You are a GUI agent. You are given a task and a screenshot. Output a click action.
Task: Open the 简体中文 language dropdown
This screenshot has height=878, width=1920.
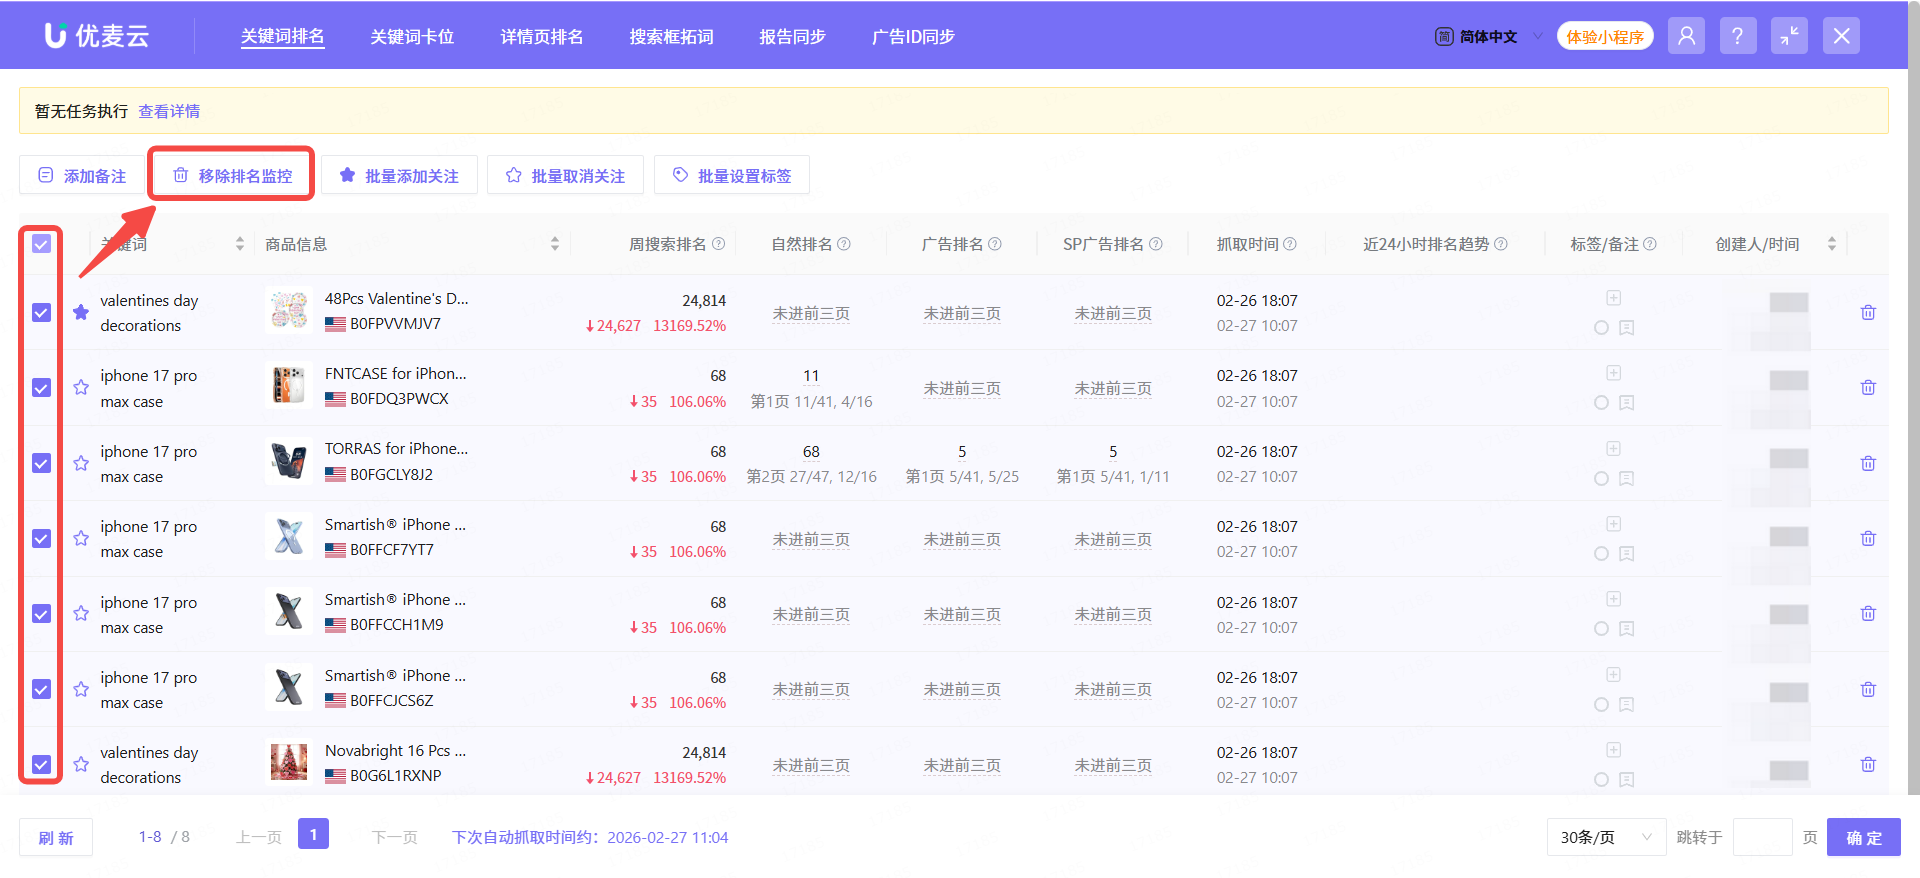(x=1489, y=37)
